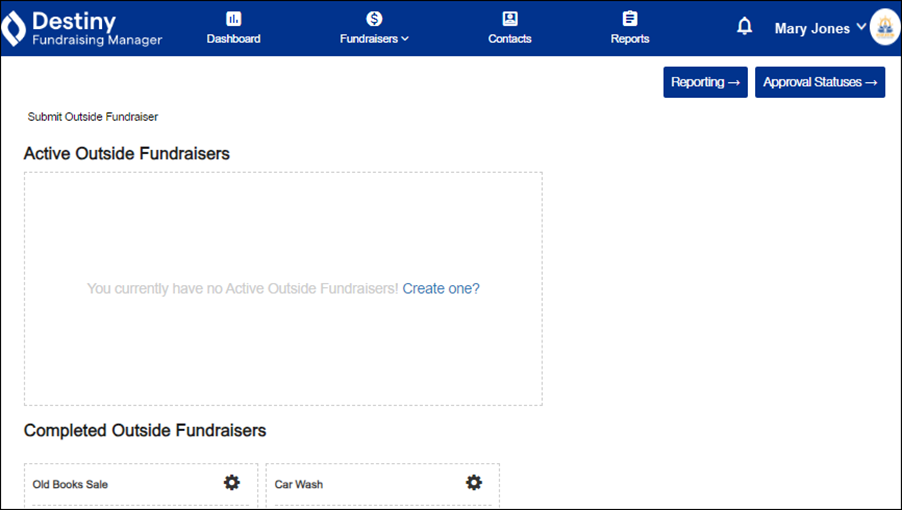Click the Reports clipboard icon
Viewport: 902px width, 510px height.
point(630,19)
